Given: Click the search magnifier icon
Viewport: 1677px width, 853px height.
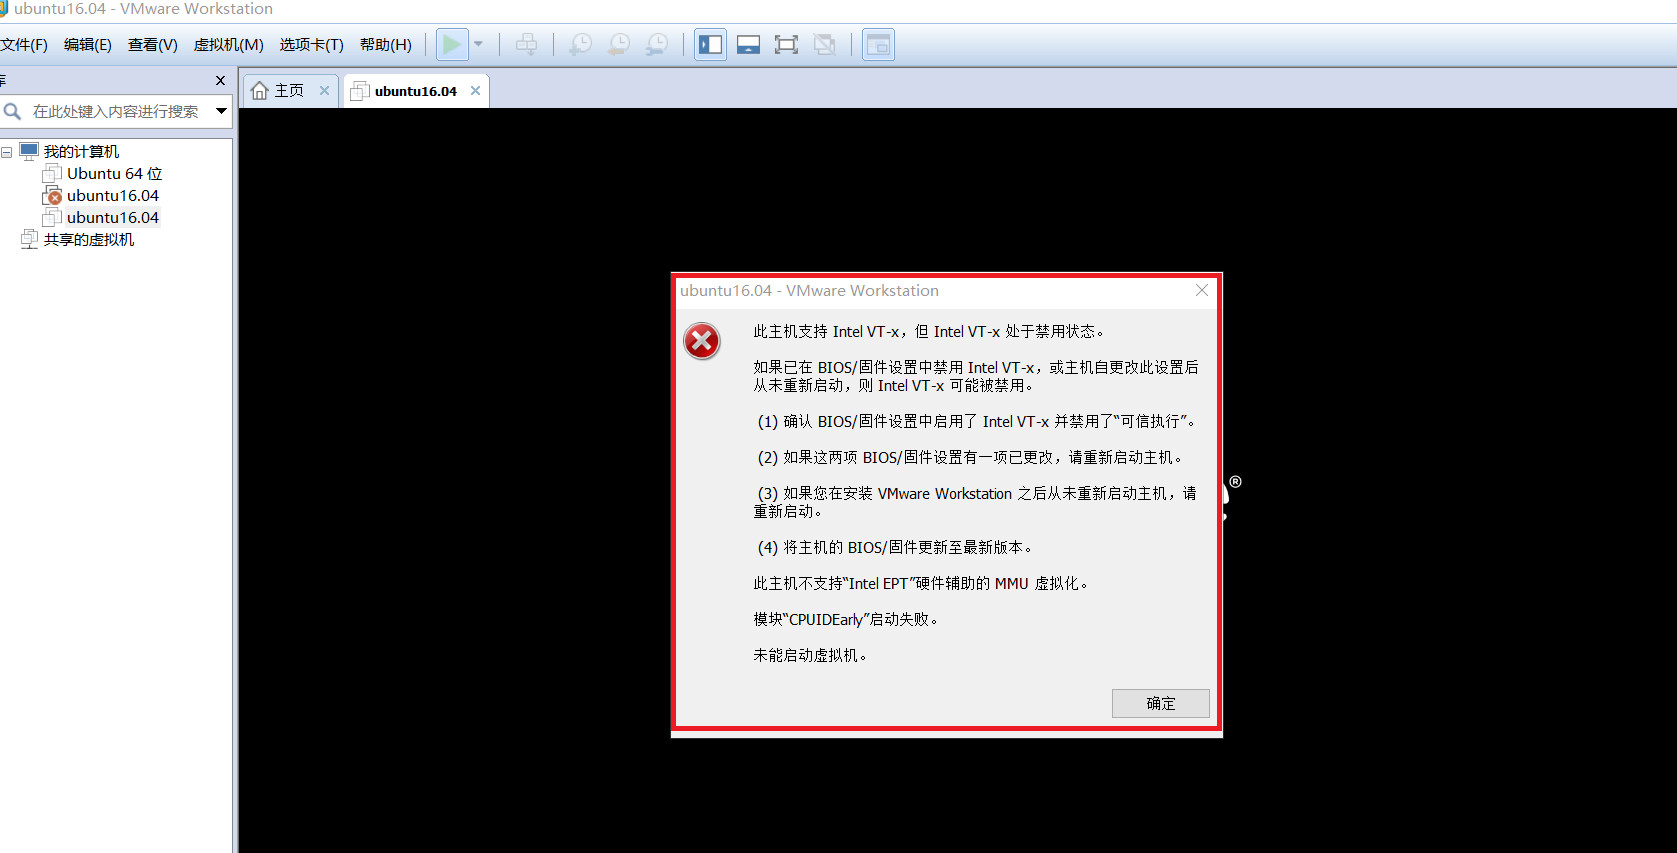Looking at the screenshot, I should click(x=12, y=111).
